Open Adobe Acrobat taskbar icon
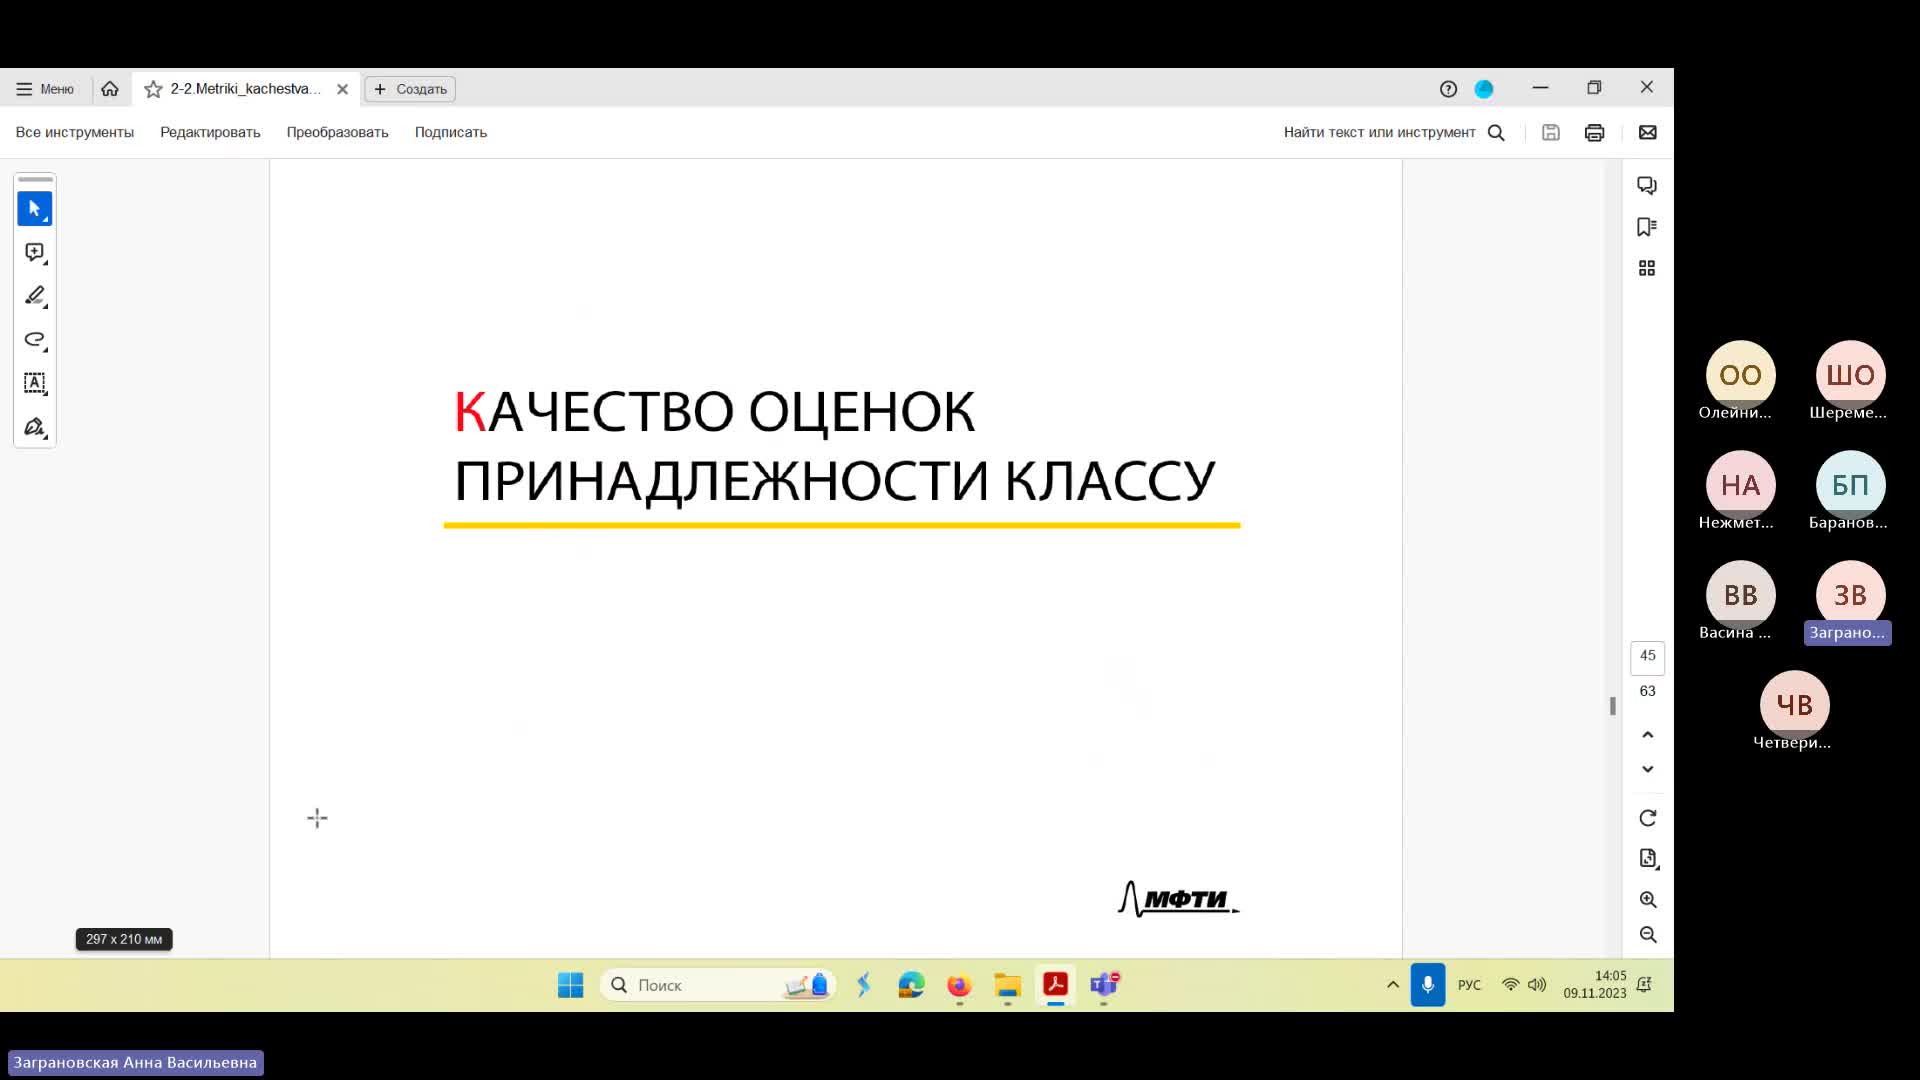The image size is (1920, 1080). click(1055, 985)
